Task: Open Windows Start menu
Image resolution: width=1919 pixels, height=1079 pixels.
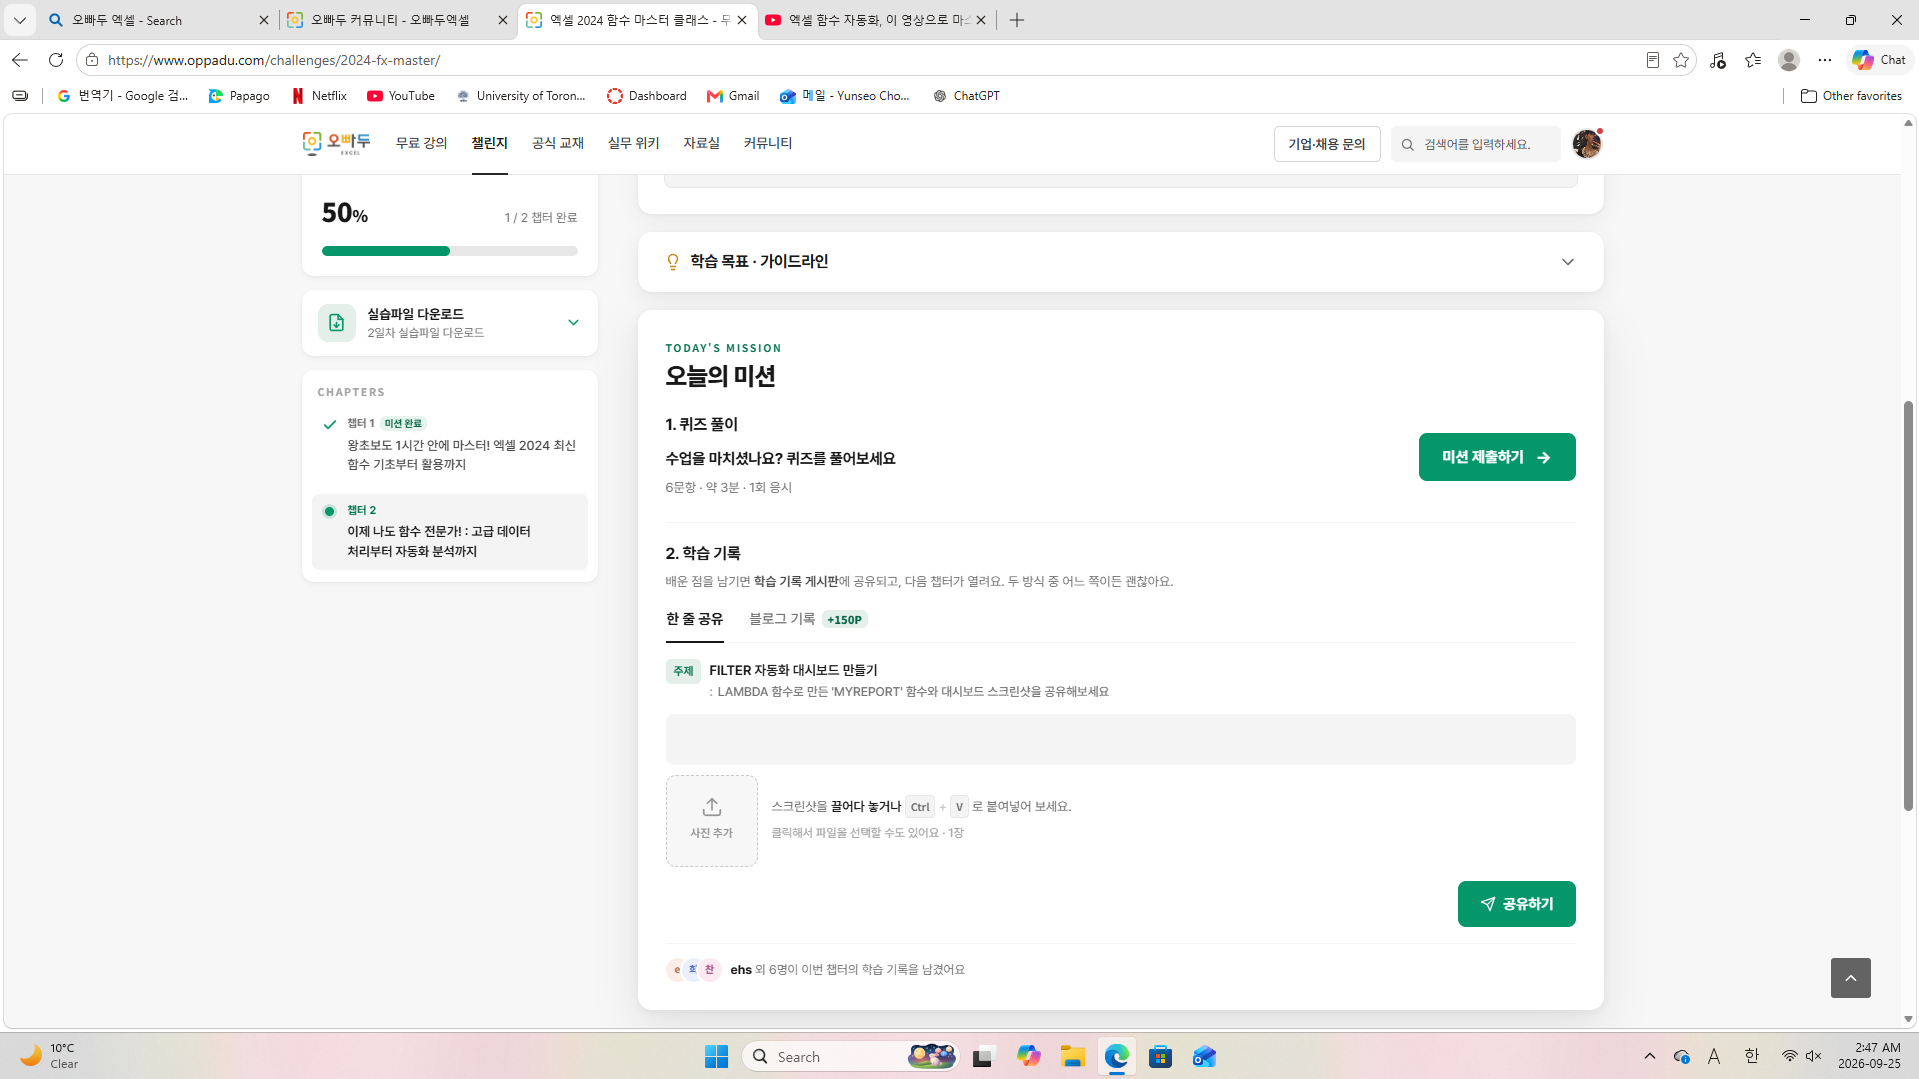Action: coord(716,1057)
